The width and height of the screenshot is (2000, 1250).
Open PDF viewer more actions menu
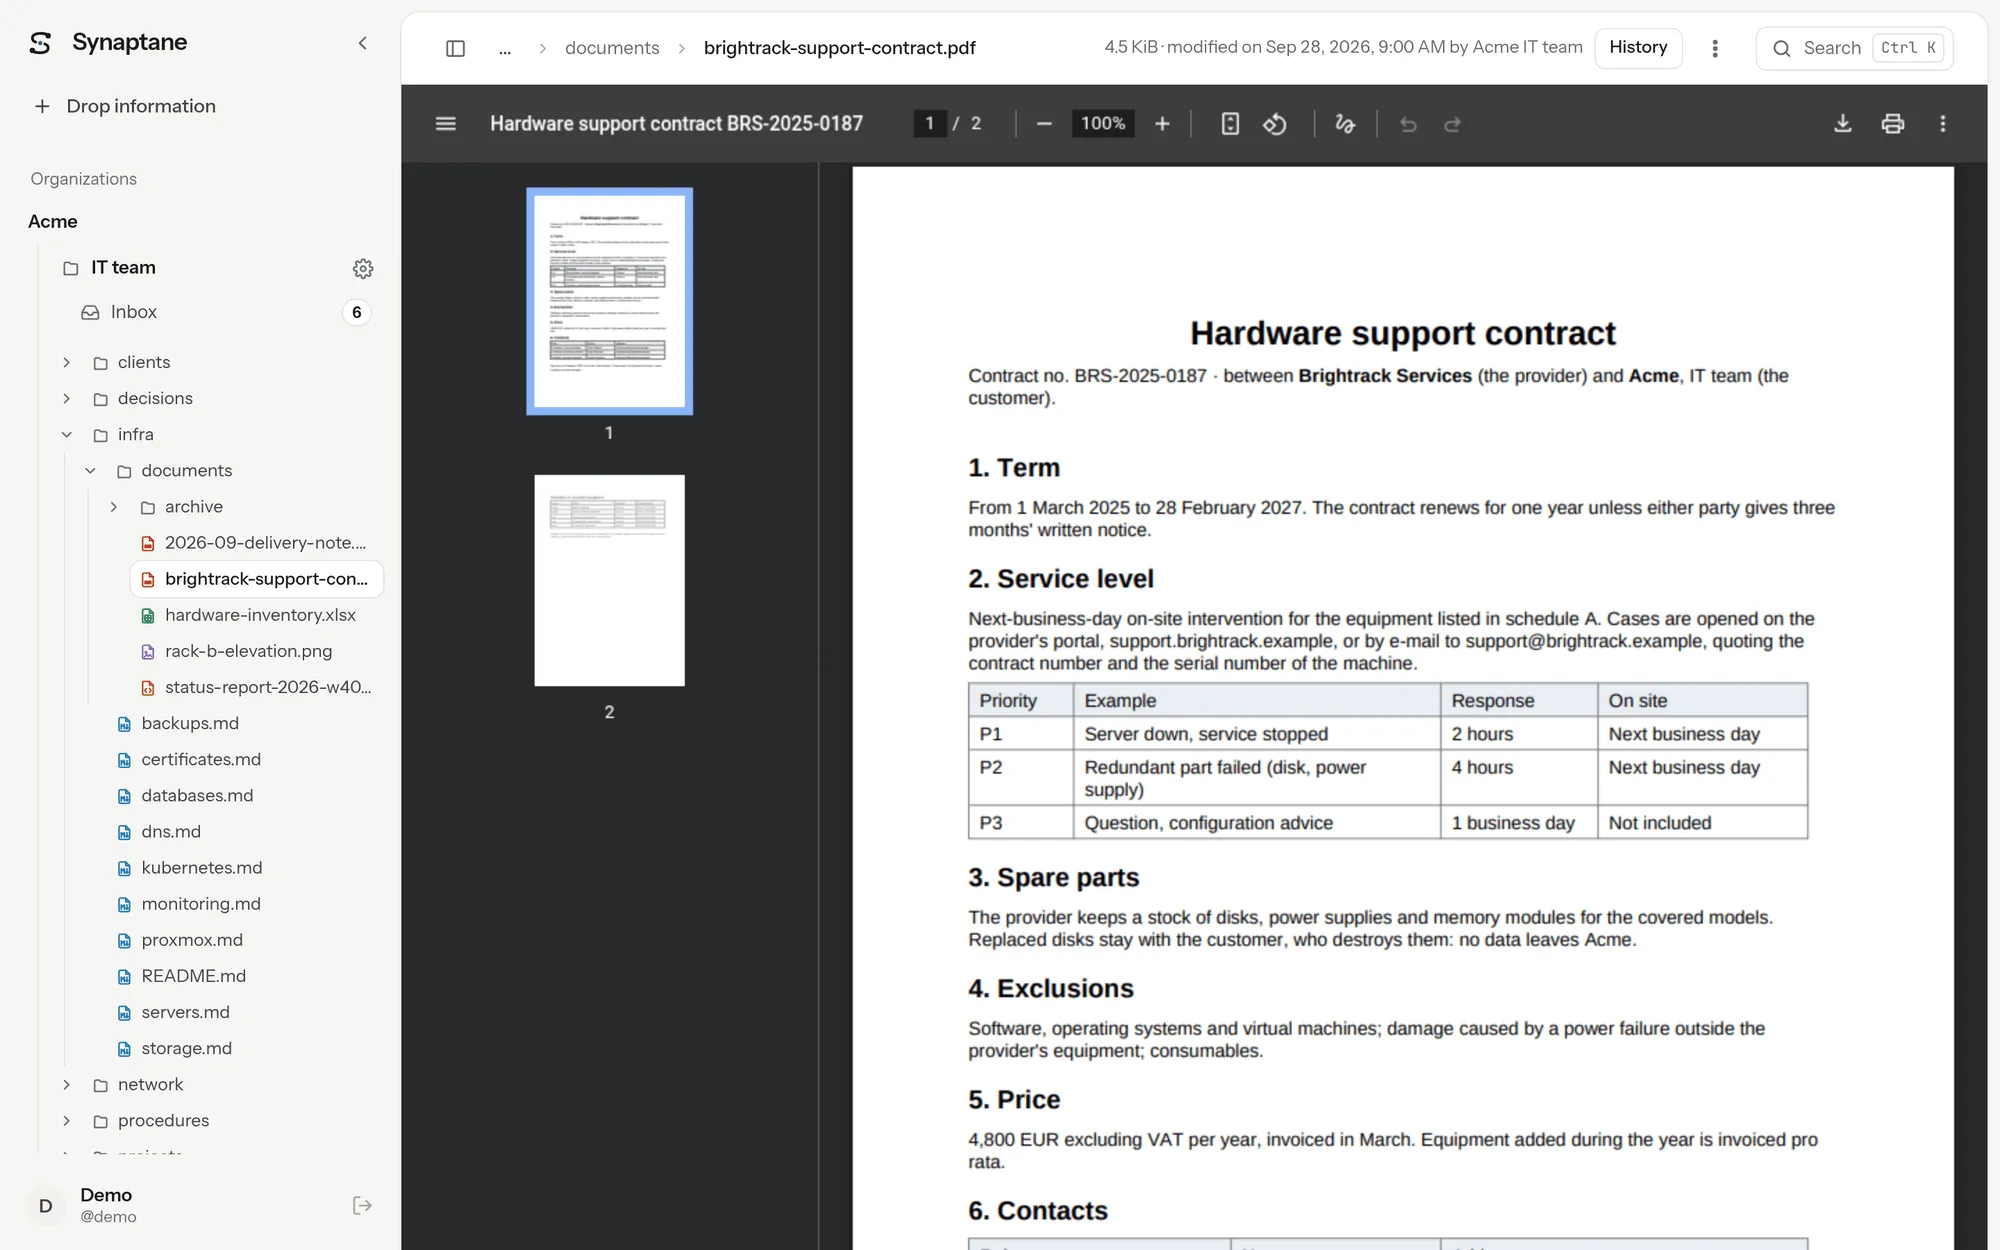[1942, 124]
